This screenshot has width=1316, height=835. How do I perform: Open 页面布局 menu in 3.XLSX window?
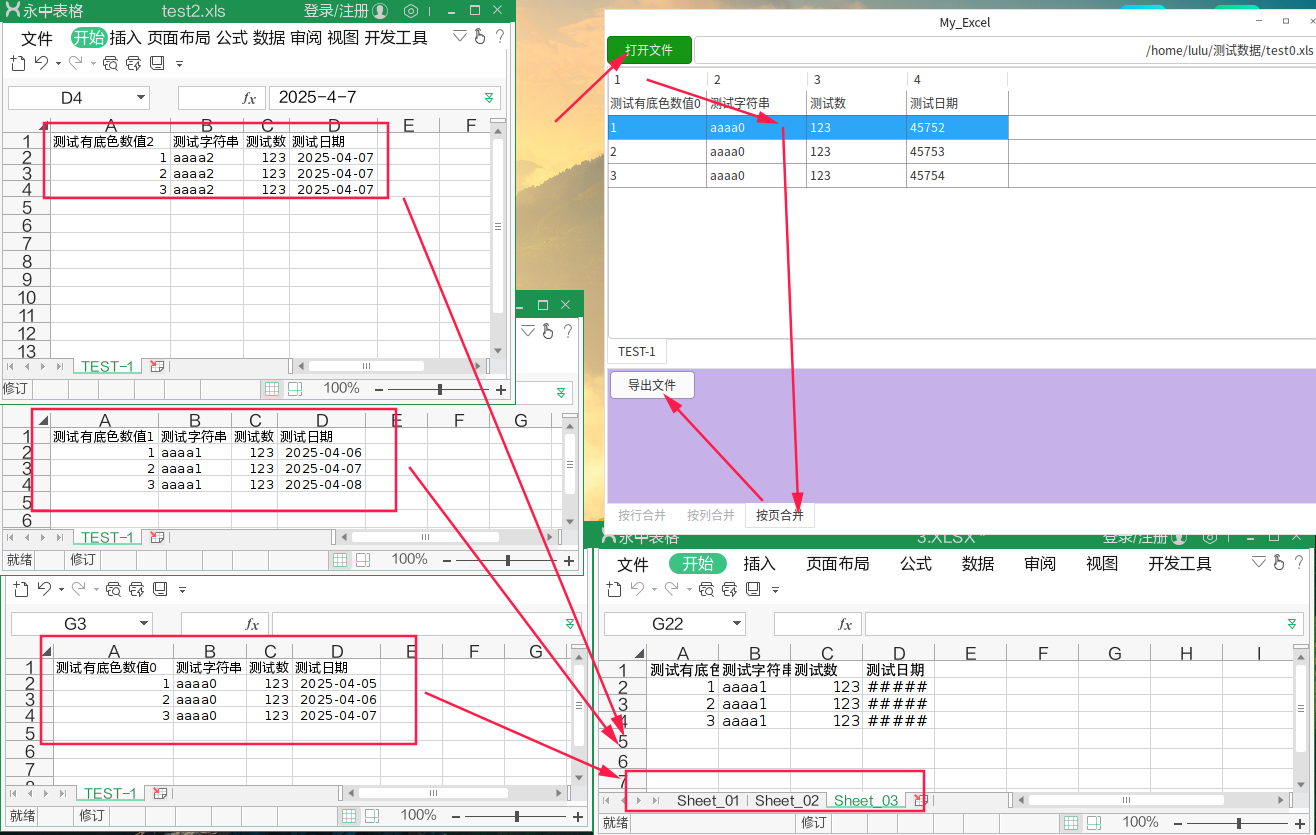pos(838,564)
